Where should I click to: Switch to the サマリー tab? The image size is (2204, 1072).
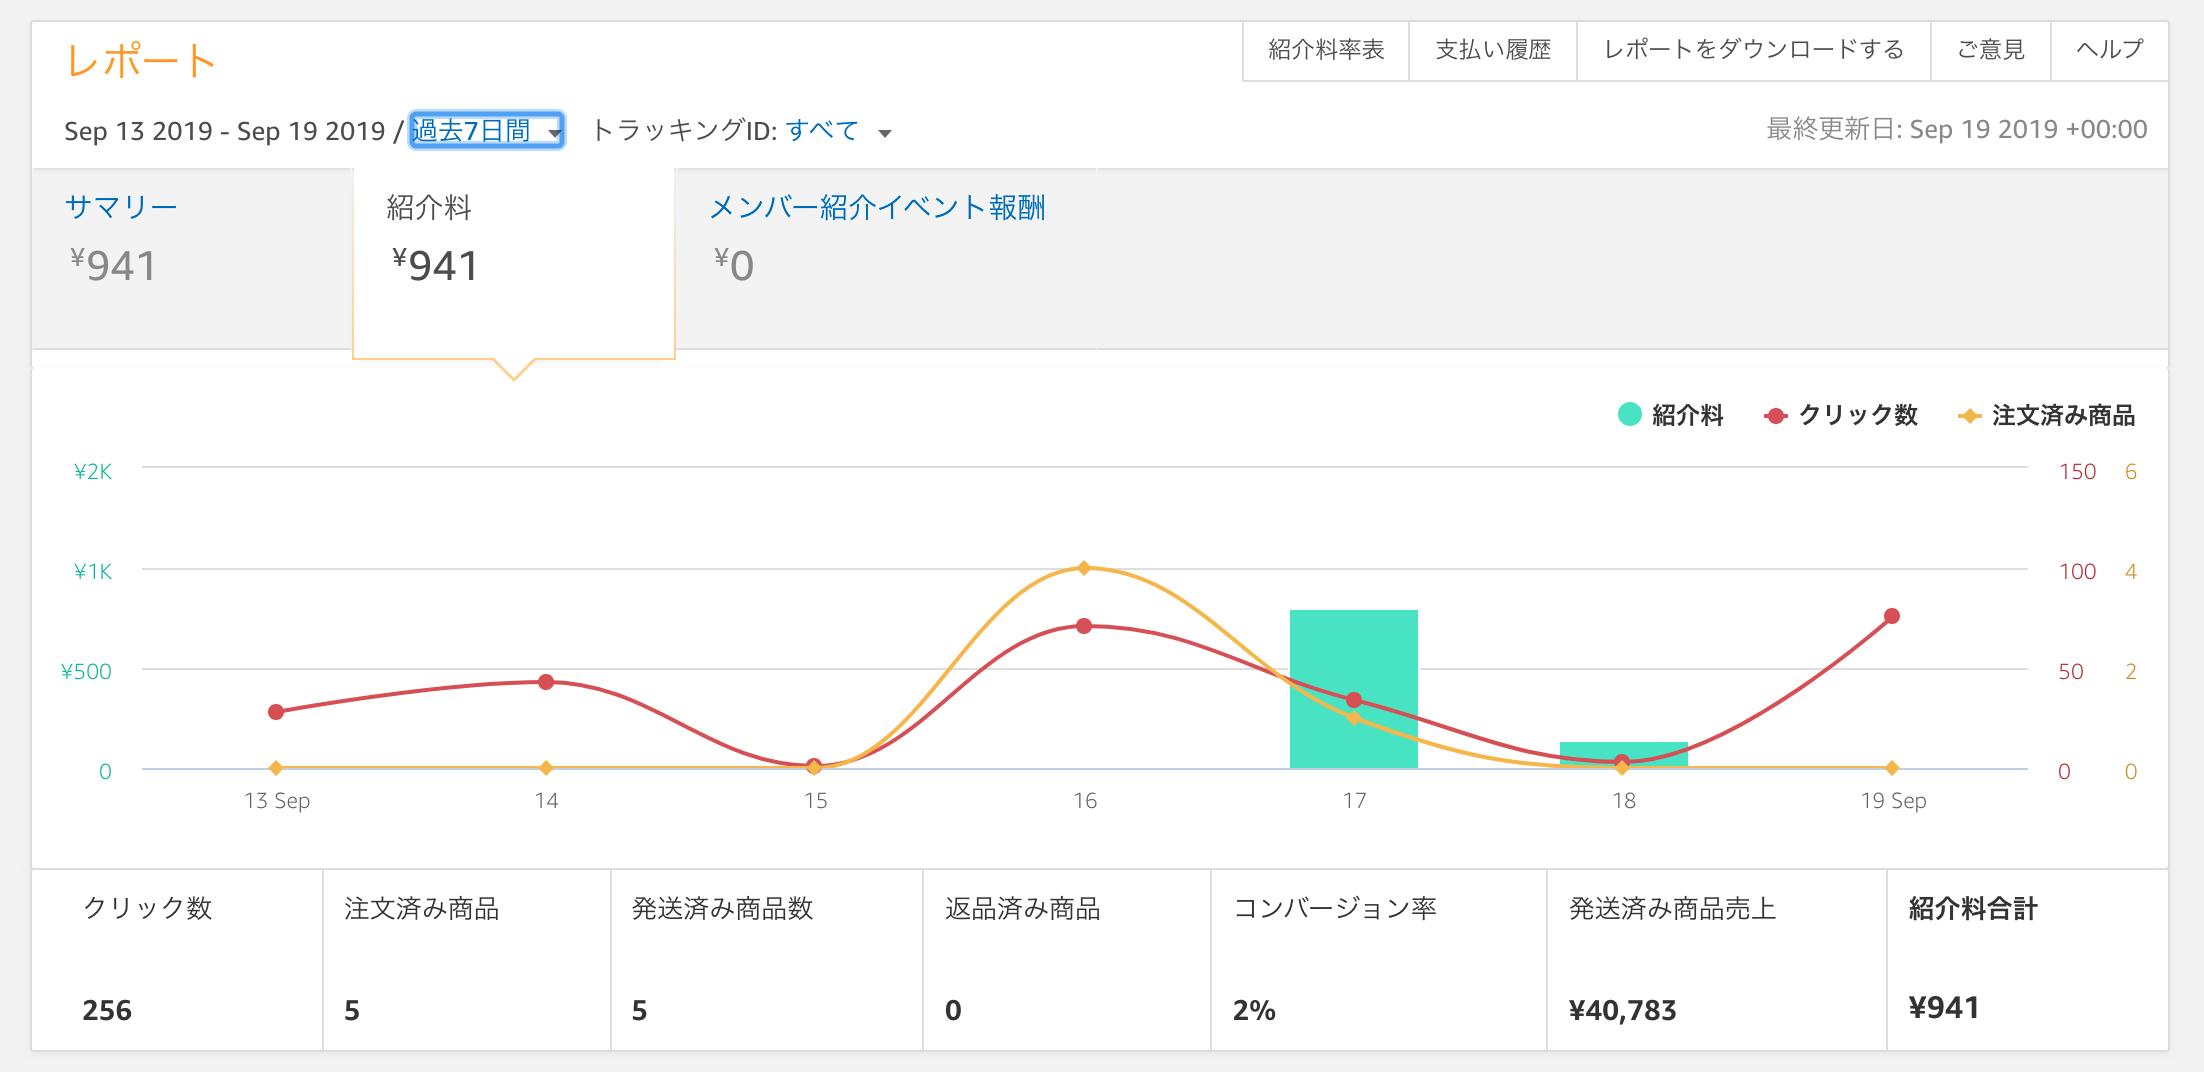pos(121,207)
